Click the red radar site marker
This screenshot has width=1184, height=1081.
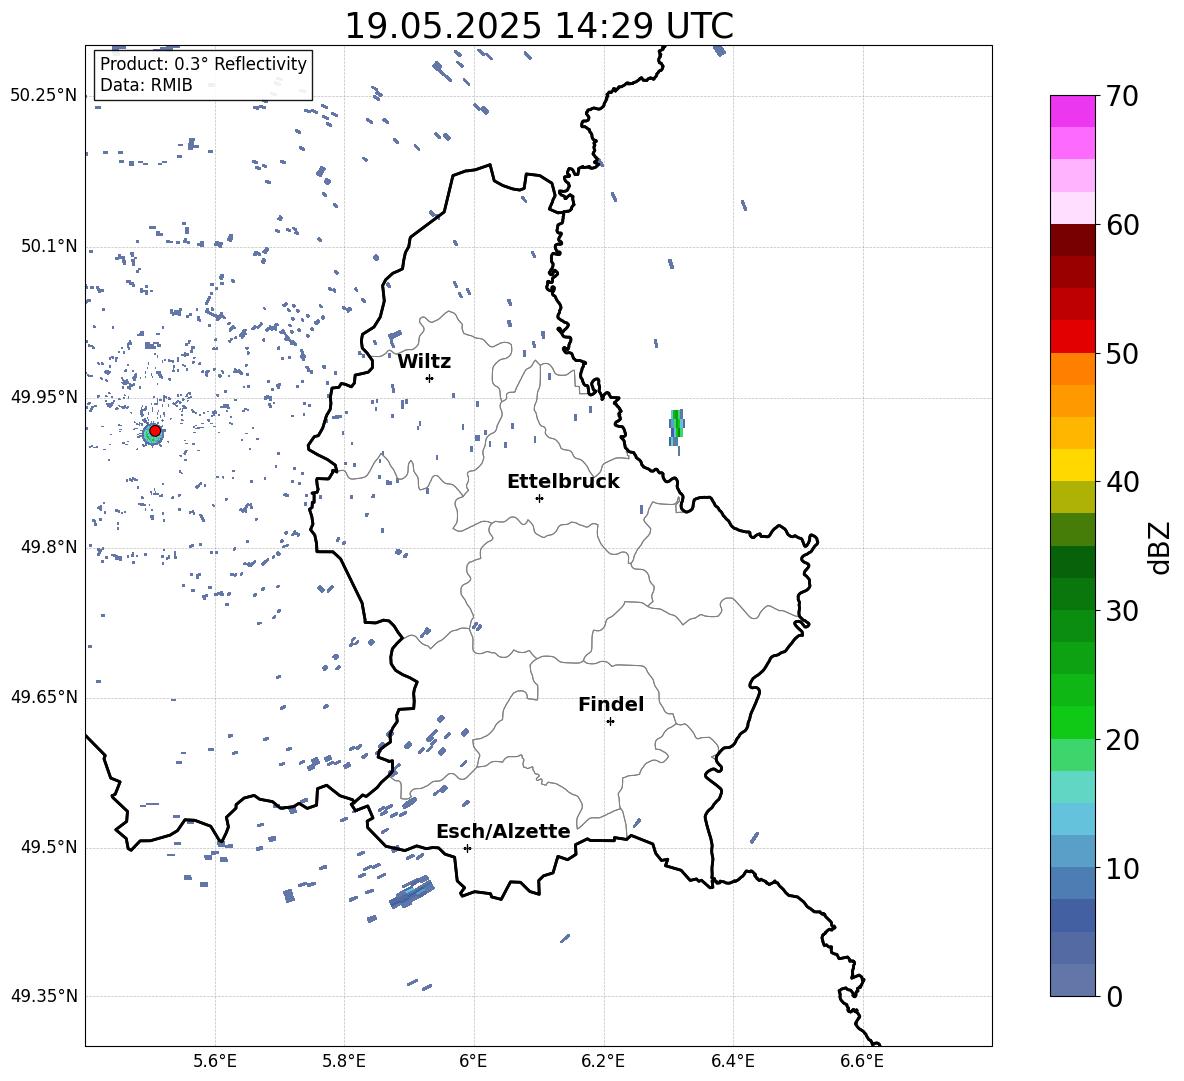155,431
